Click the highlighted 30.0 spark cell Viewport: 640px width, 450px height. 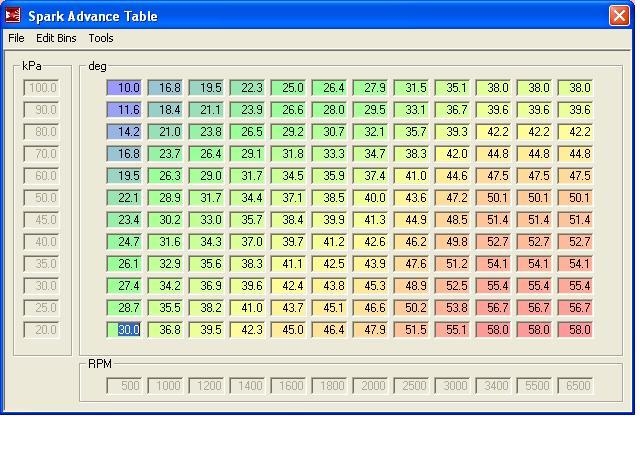(125, 330)
